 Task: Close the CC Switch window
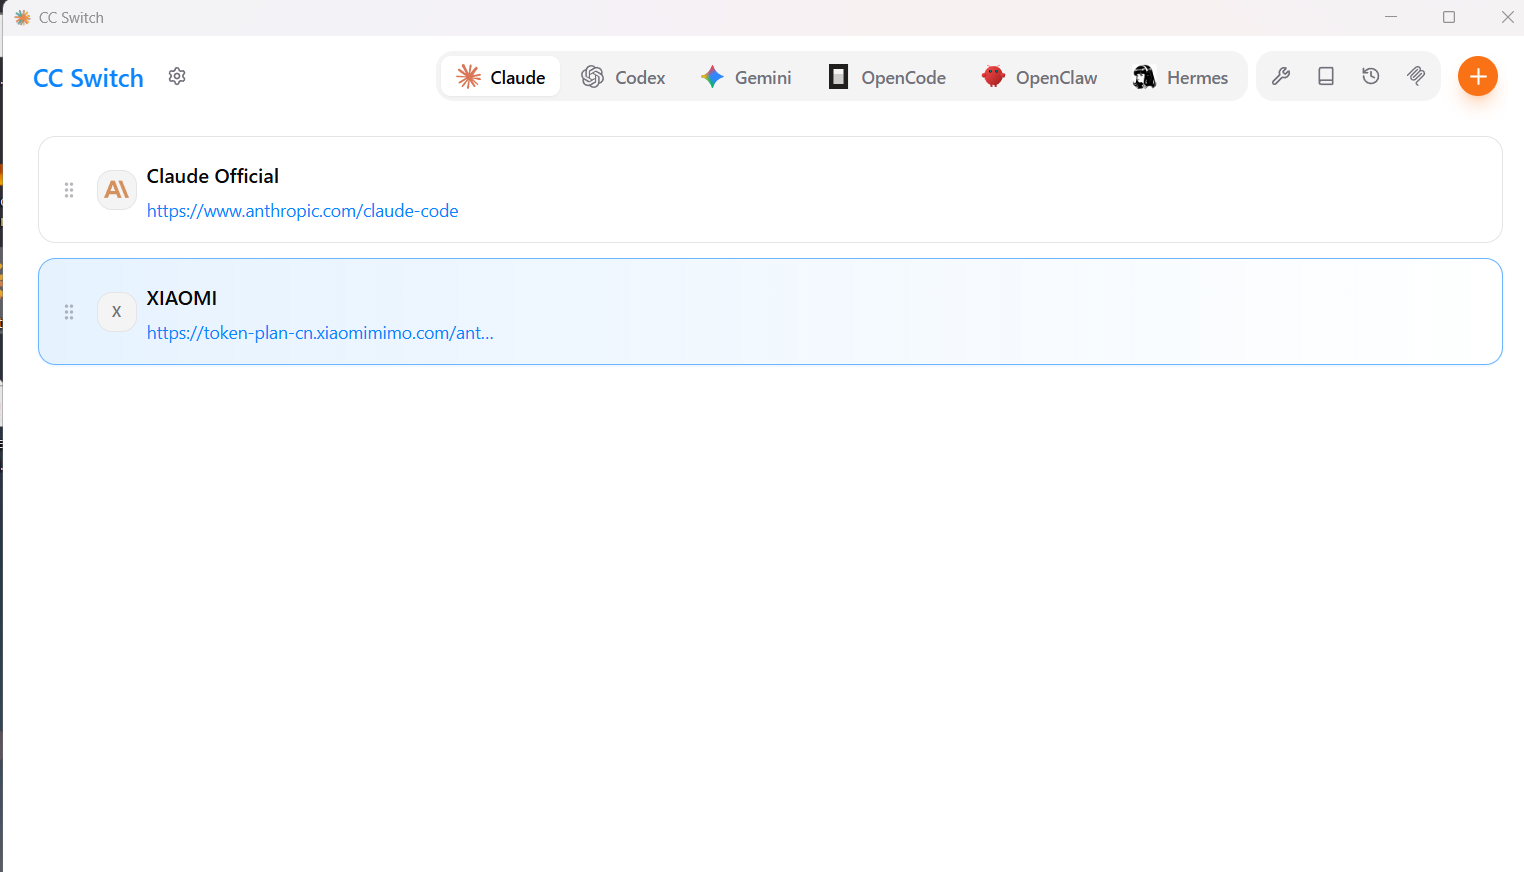(1507, 17)
